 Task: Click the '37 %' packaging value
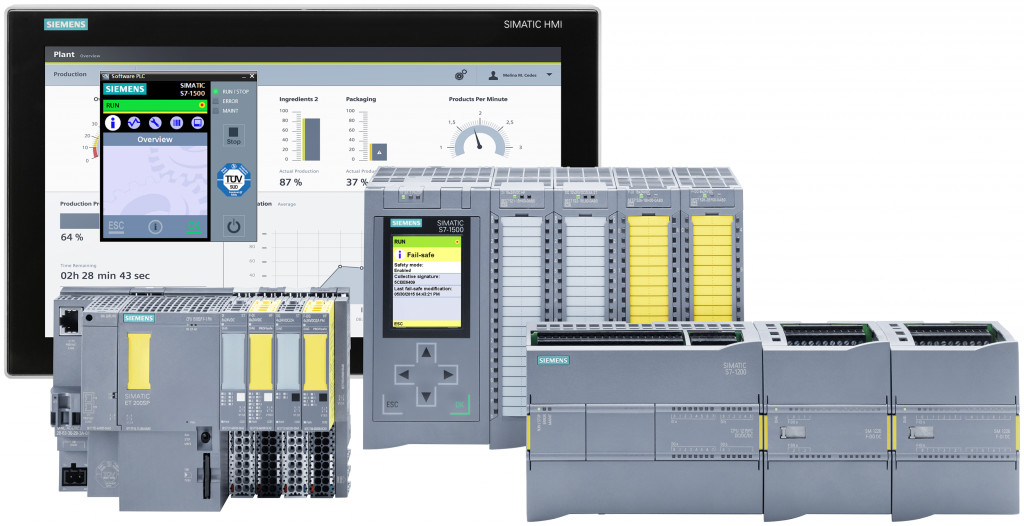pos(357,182)
